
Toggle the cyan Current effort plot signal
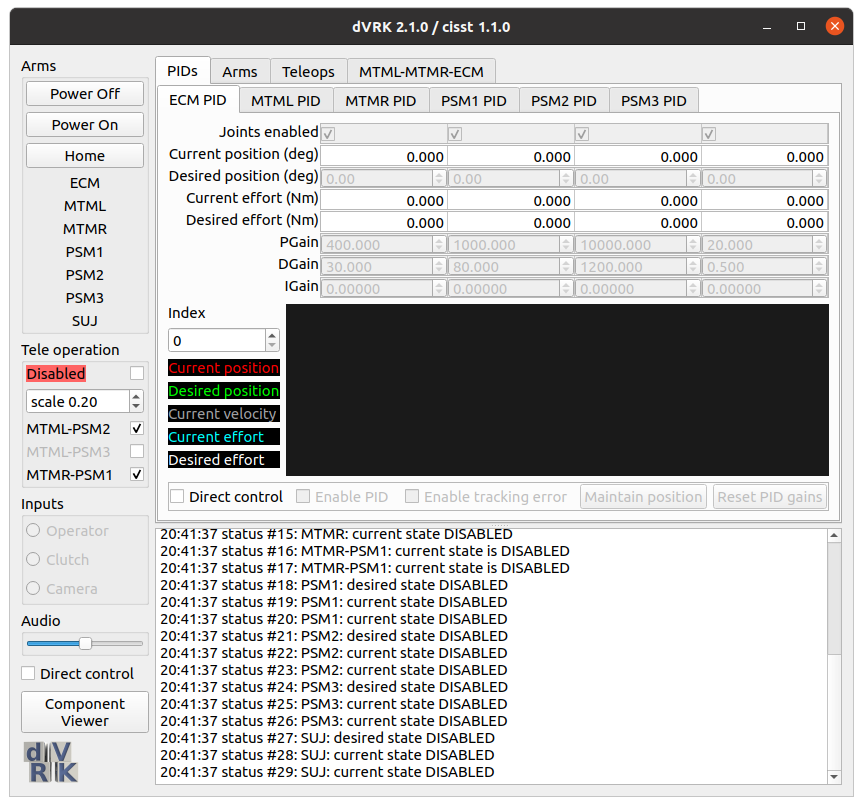[223, 437]
